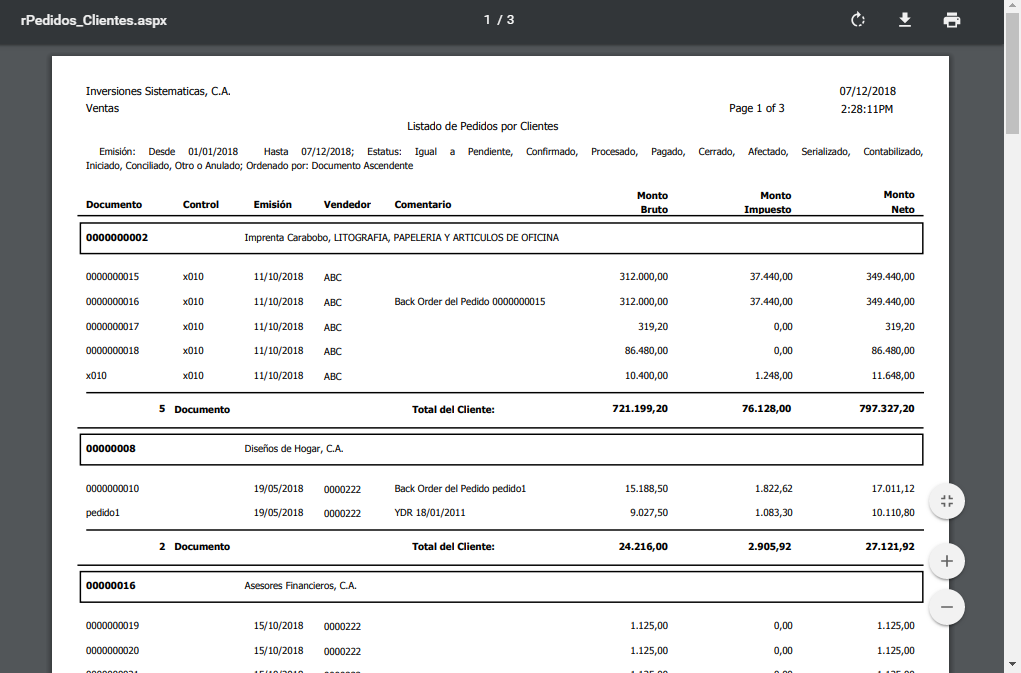The width and height of the screenshot is (1021, 673).
Task: Select the Imprenta Carabobo client row
Action: 401,238
